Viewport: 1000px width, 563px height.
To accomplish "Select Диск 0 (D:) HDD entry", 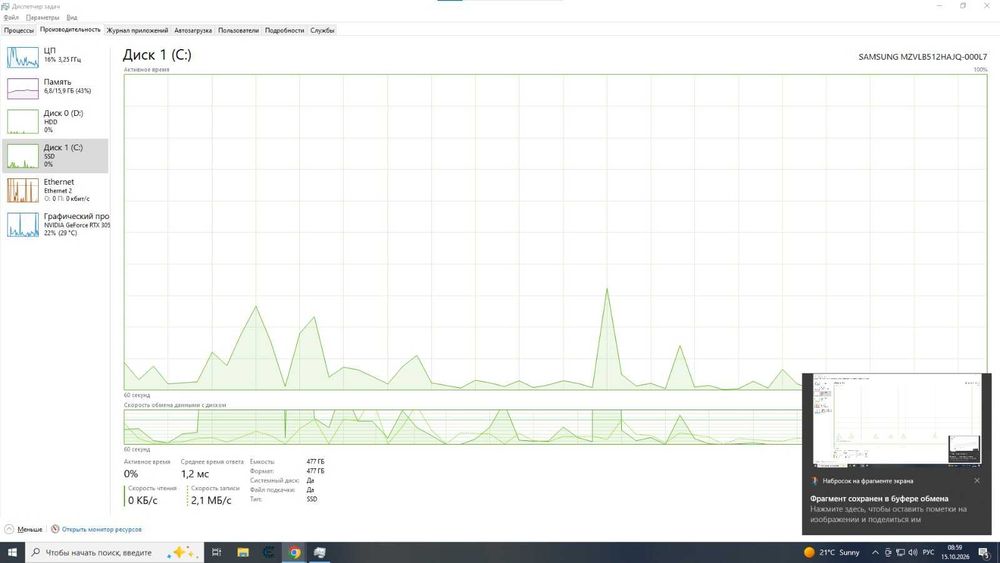I will [x=55, y=121].
